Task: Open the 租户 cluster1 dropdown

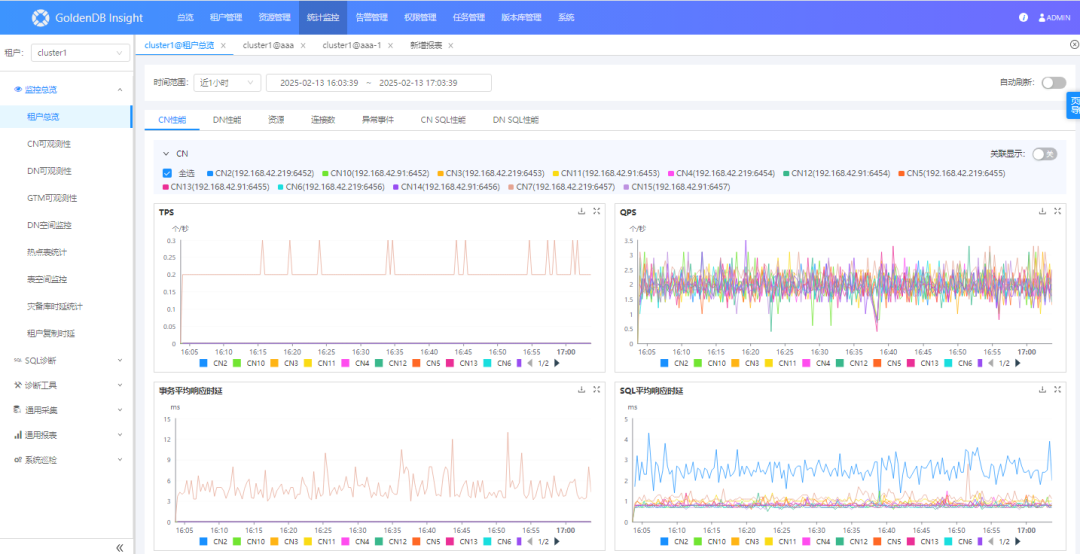Action: coord(80,52)
